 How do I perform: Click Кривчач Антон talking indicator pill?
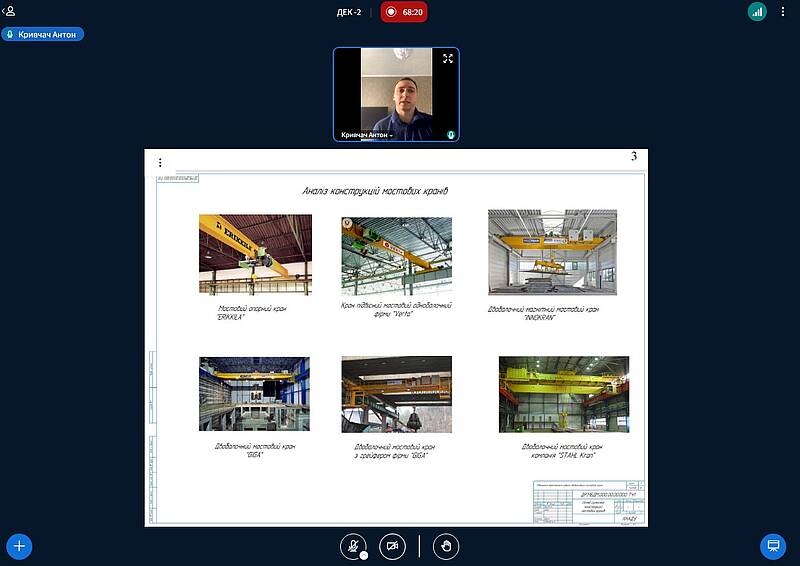(x=42, y=34)
